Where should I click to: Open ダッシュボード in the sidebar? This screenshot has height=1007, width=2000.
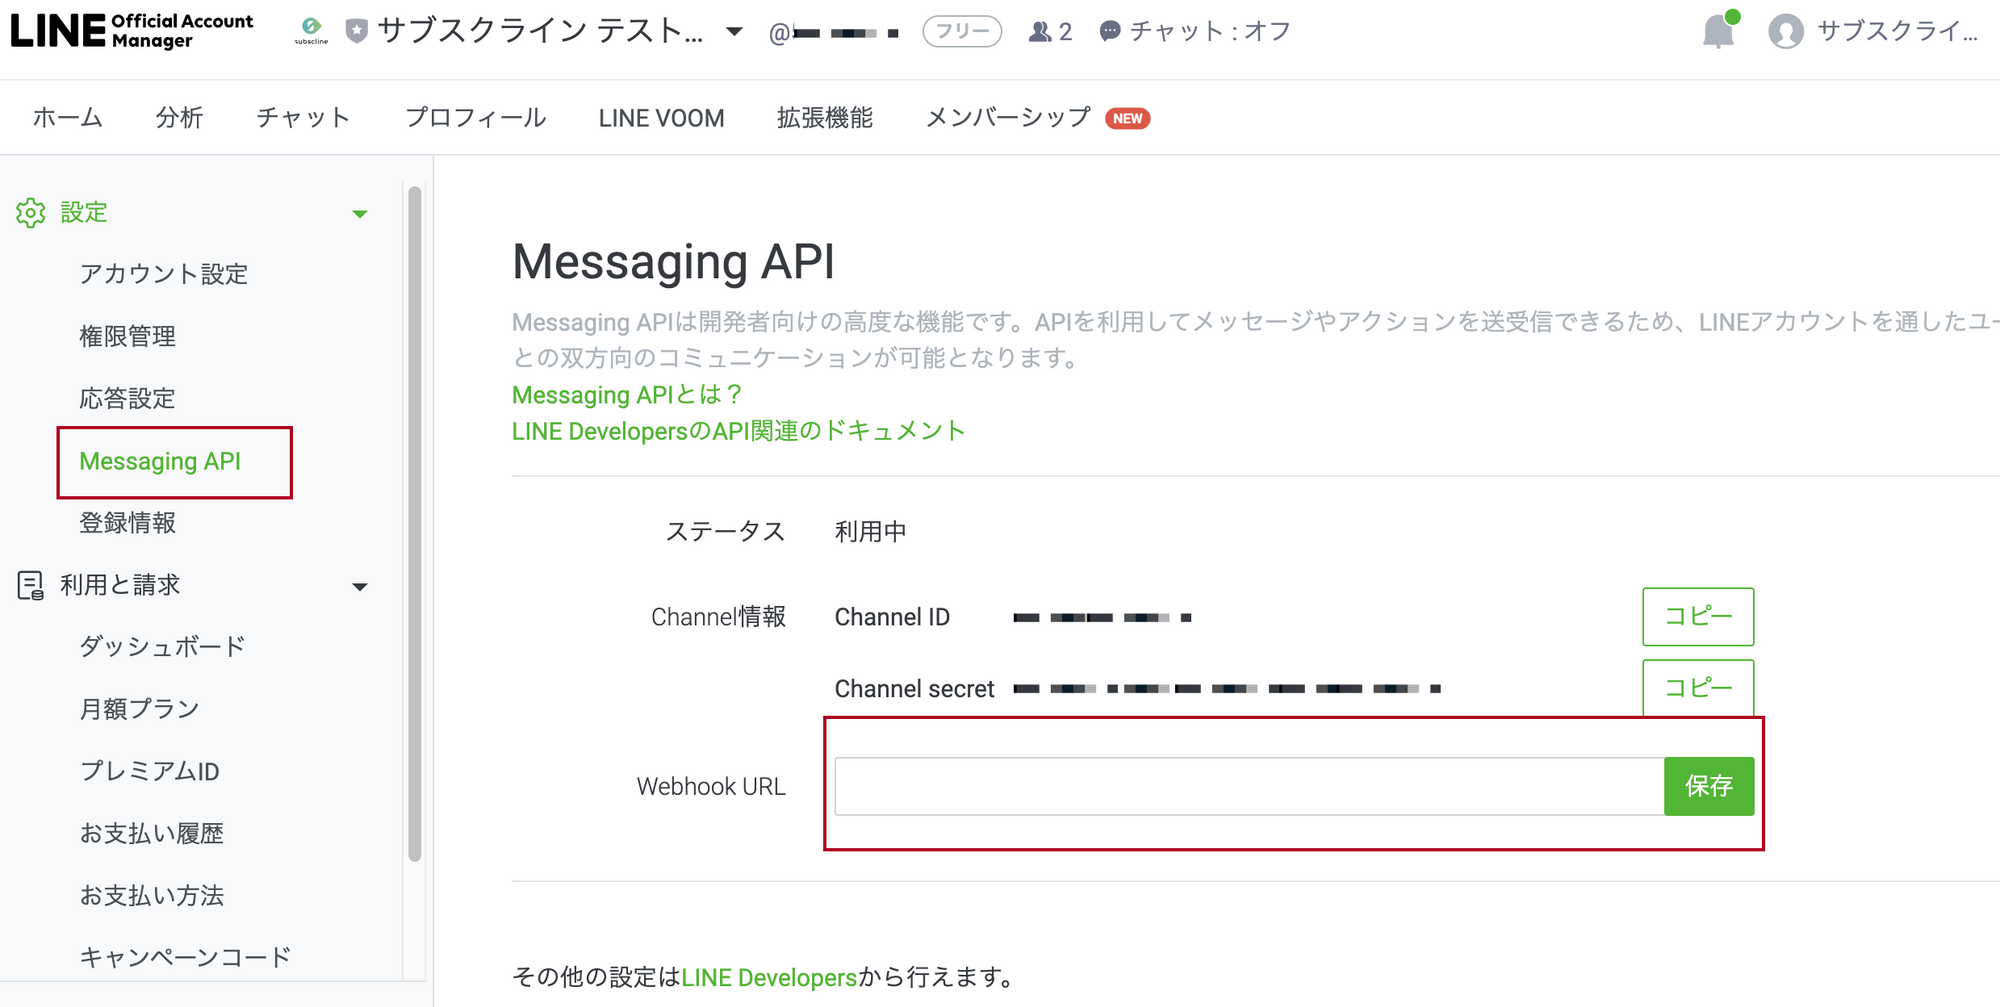click(x=163, y=647)
